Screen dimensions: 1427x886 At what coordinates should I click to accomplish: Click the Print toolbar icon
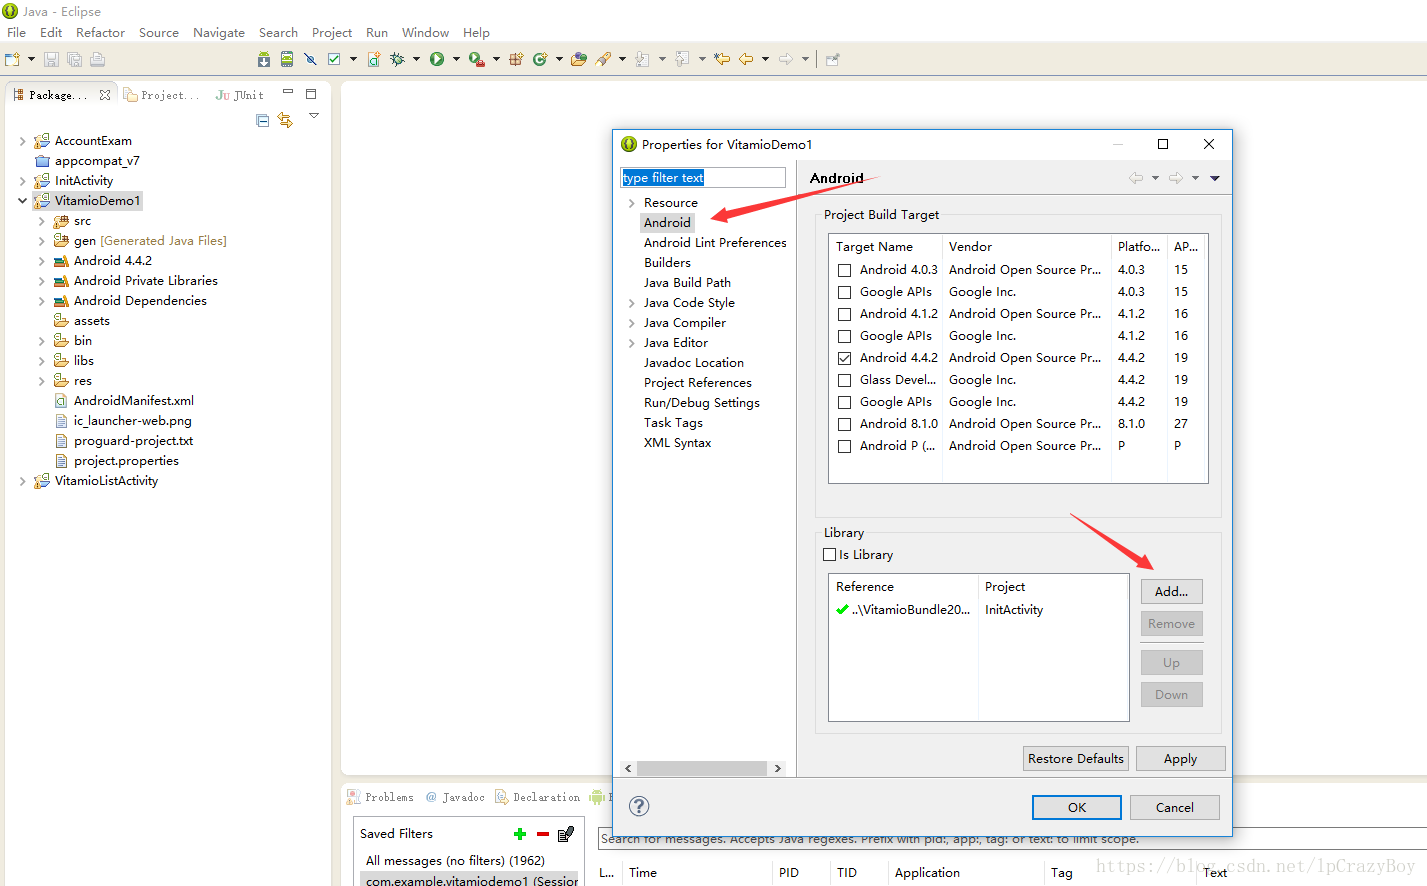pos(97,59)
